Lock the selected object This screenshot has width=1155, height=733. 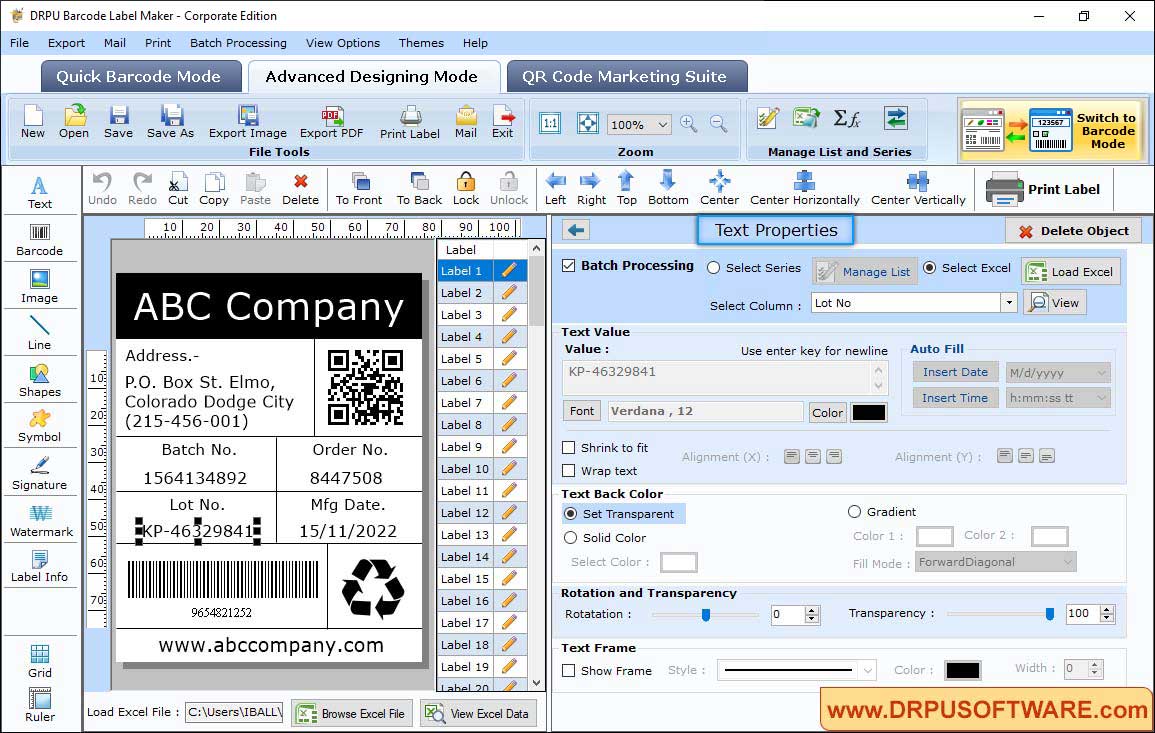(x=466, y=189)
